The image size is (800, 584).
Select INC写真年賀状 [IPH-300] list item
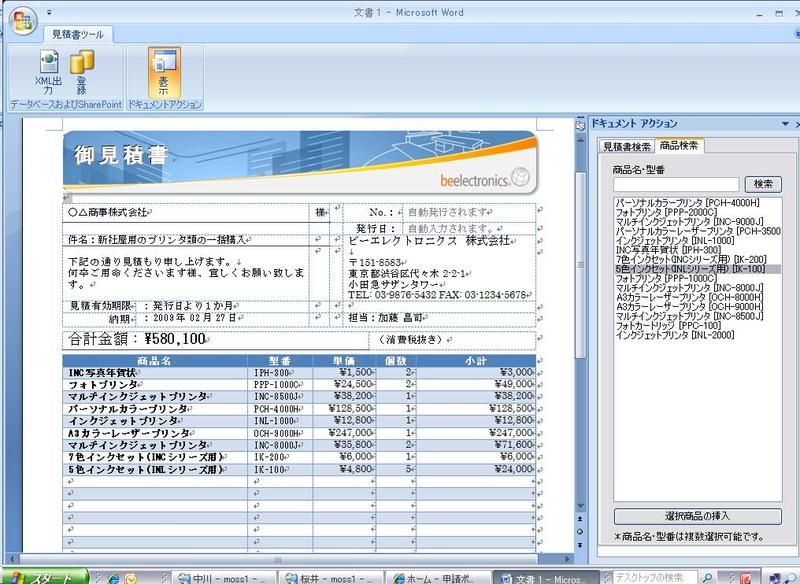point(668,250)
